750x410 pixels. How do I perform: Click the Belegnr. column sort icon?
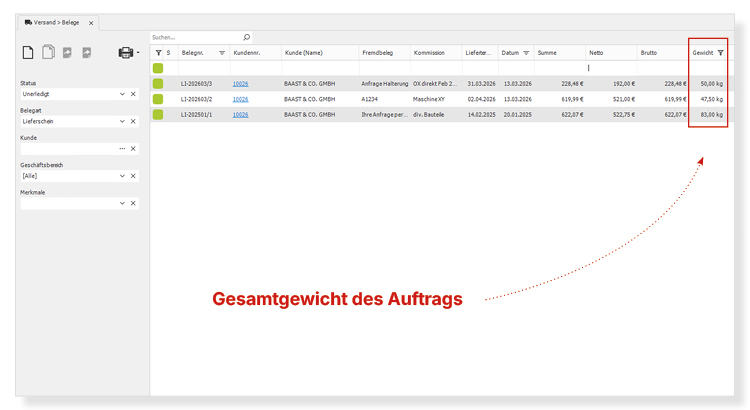[222, 52]
